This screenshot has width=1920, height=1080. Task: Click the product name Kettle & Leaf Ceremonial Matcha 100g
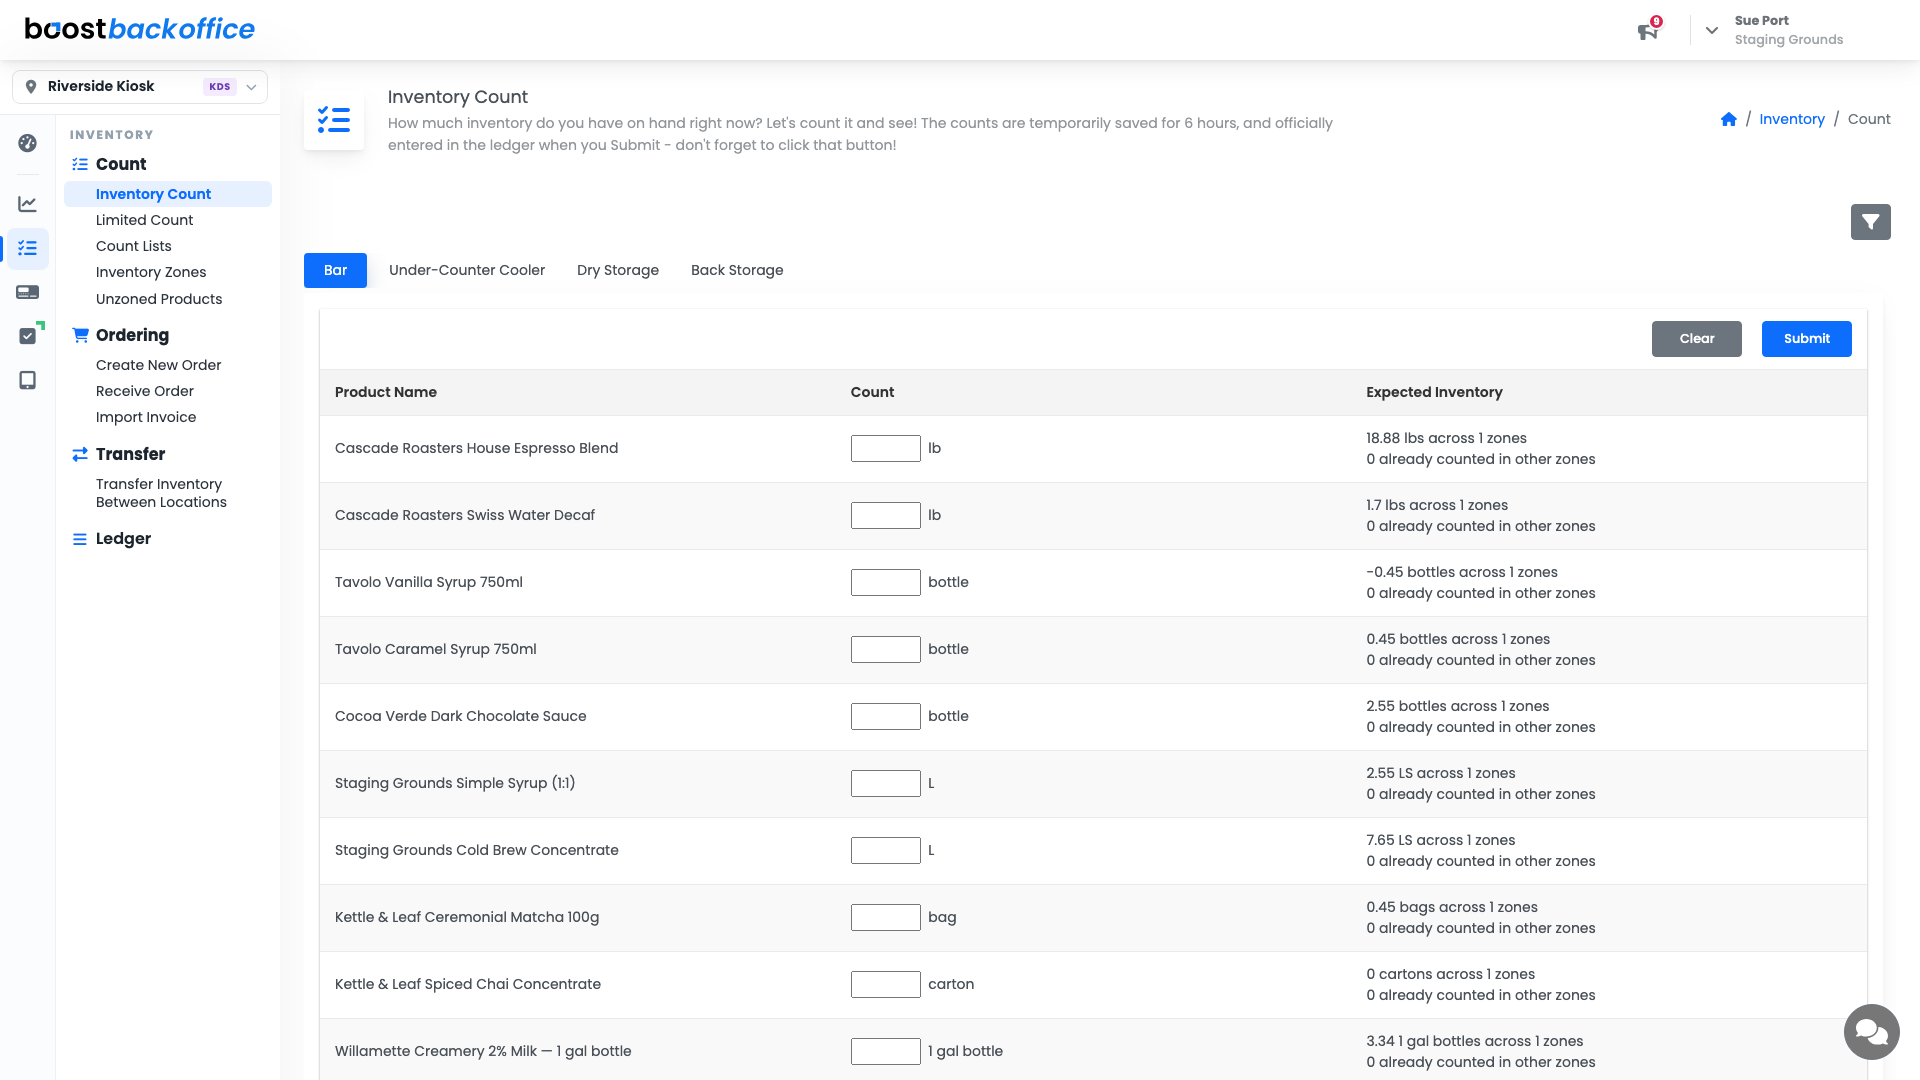pyautogui.click(x=467, y=917)
